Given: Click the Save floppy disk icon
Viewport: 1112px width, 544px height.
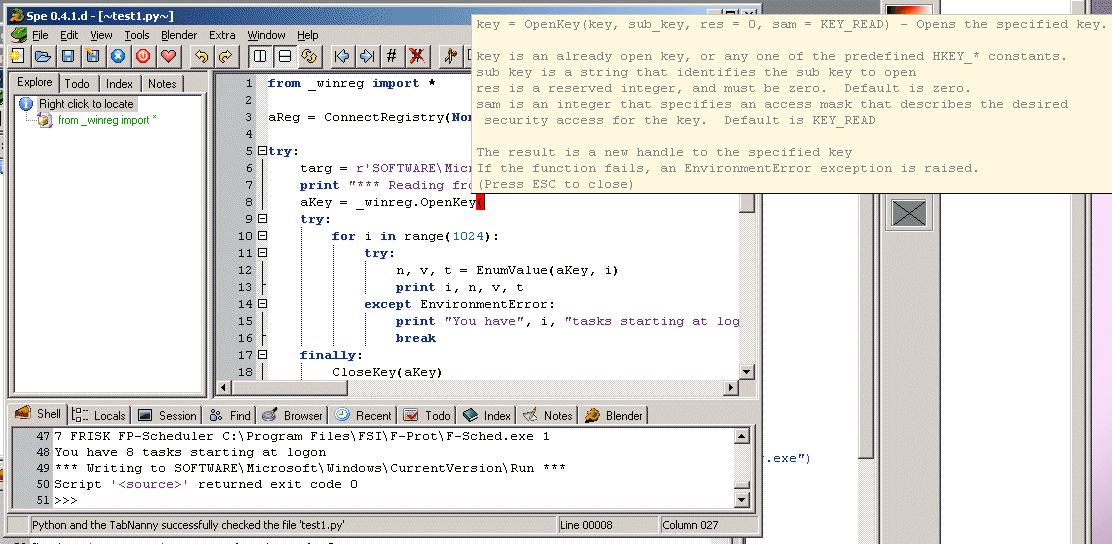Looking at the screenshot, I should point(68,55).
